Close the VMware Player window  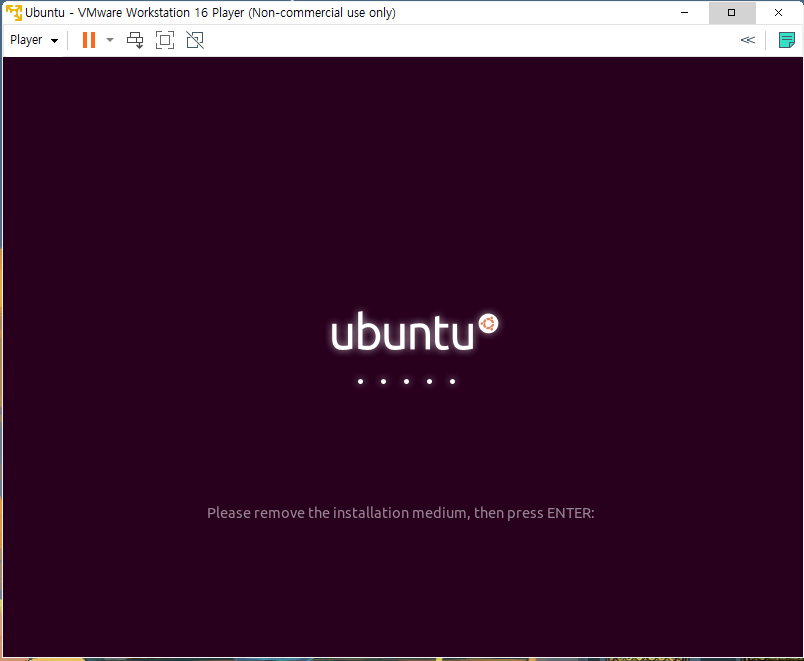[778, 12]
